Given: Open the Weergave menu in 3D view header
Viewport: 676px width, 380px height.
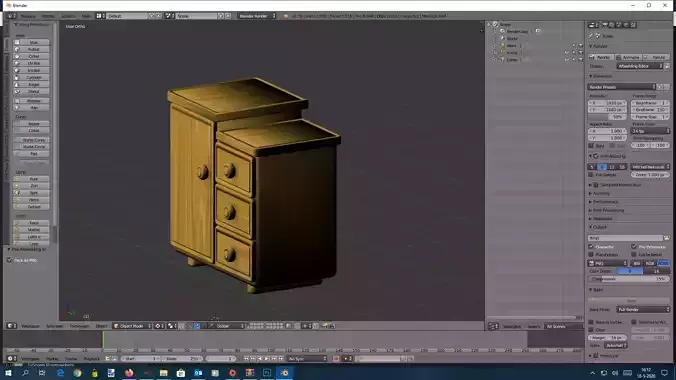Looking at the screenshot, I should (31, 326).
